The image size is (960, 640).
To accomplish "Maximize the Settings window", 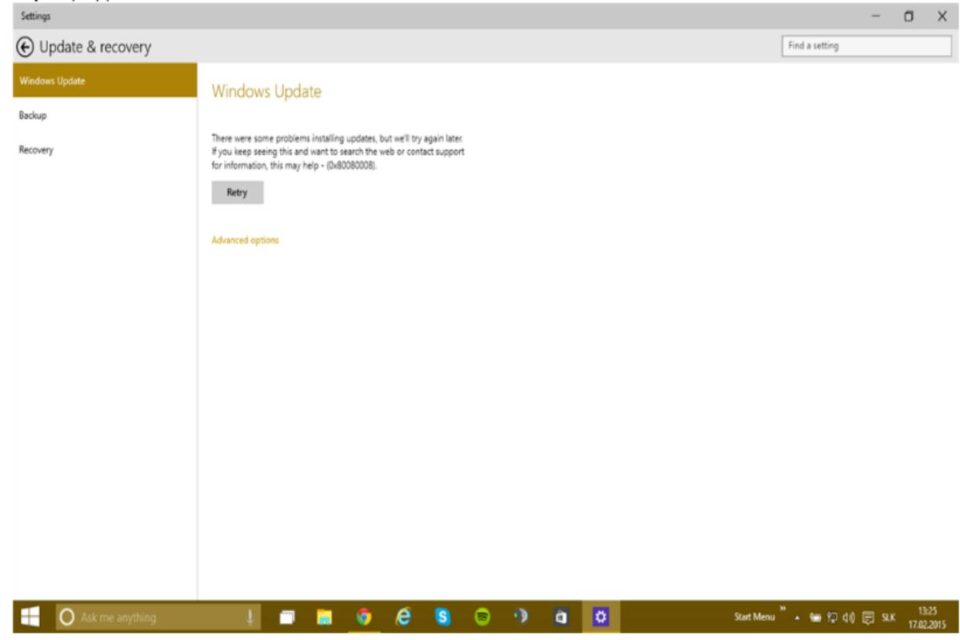I will (x=909, y=16).
